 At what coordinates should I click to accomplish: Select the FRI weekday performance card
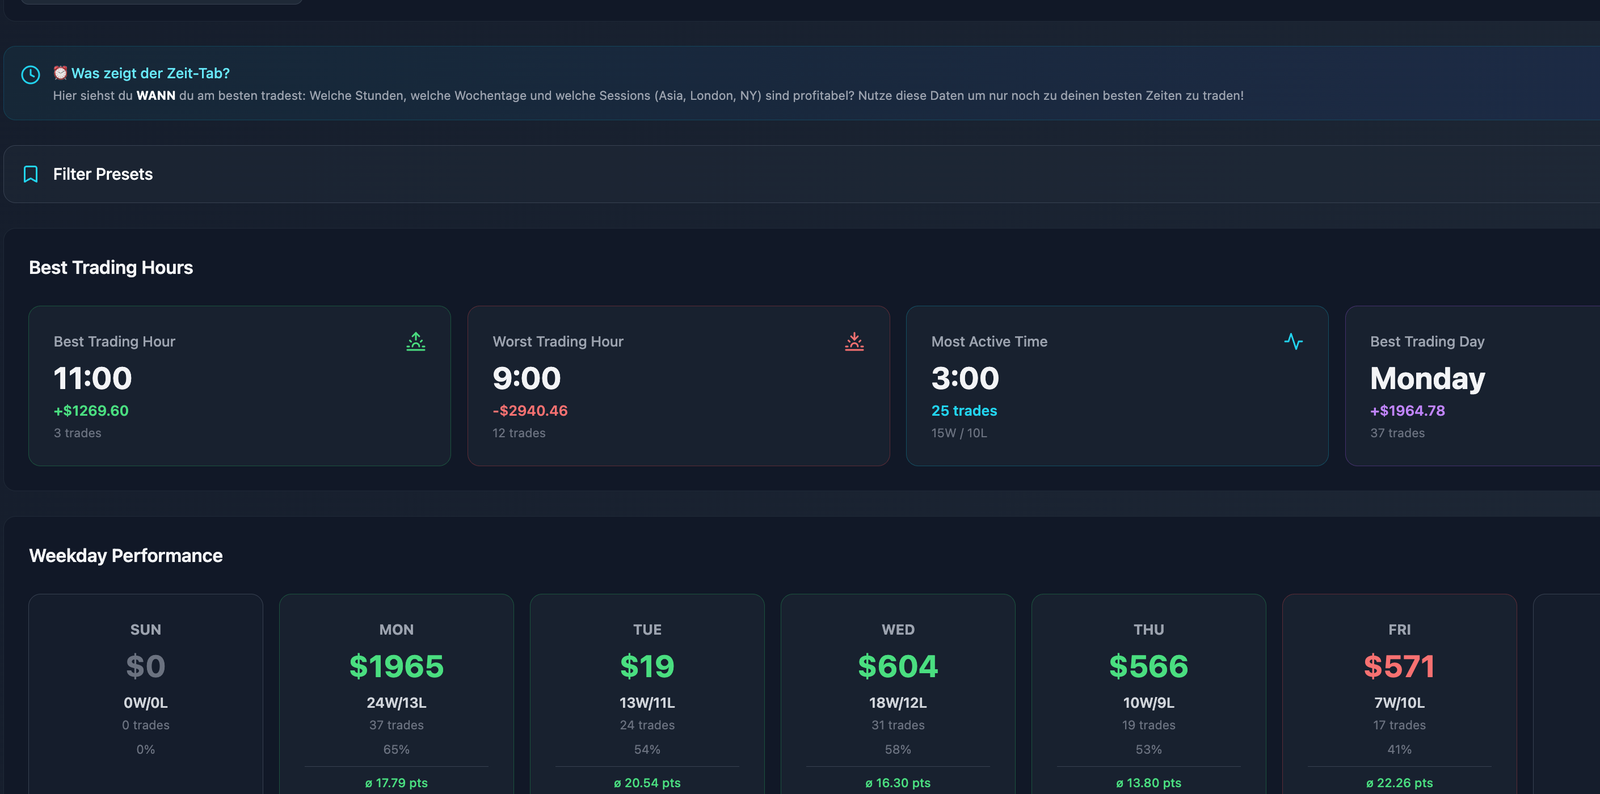click(1400, 694)
